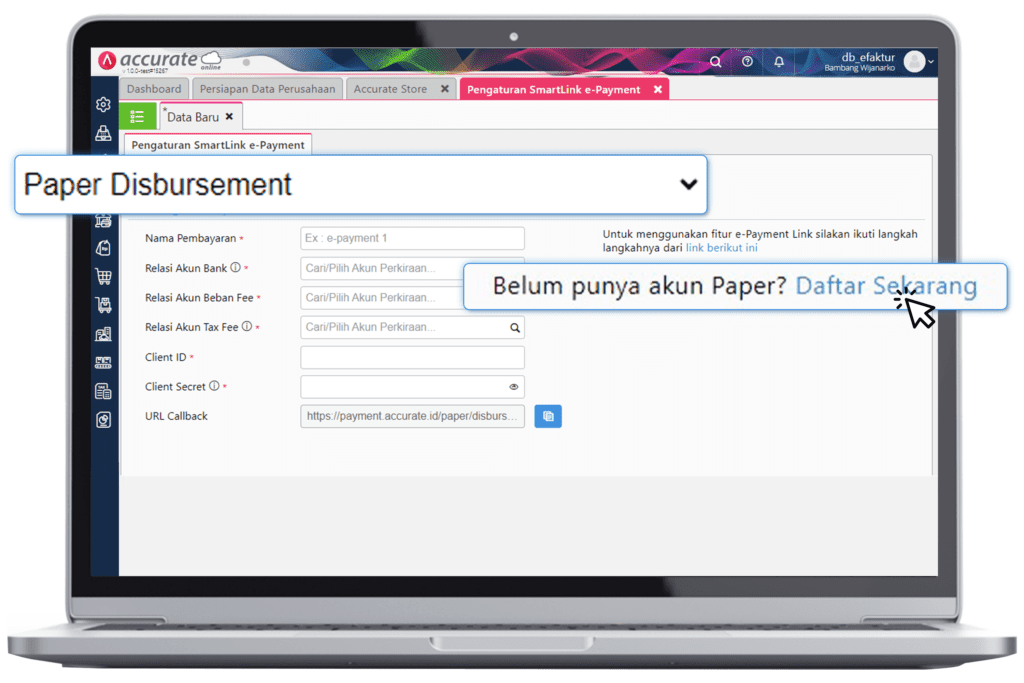1024x683 pixels.
Task: Click the "Nama Pembayaran" label
Action: coord(191,238)
